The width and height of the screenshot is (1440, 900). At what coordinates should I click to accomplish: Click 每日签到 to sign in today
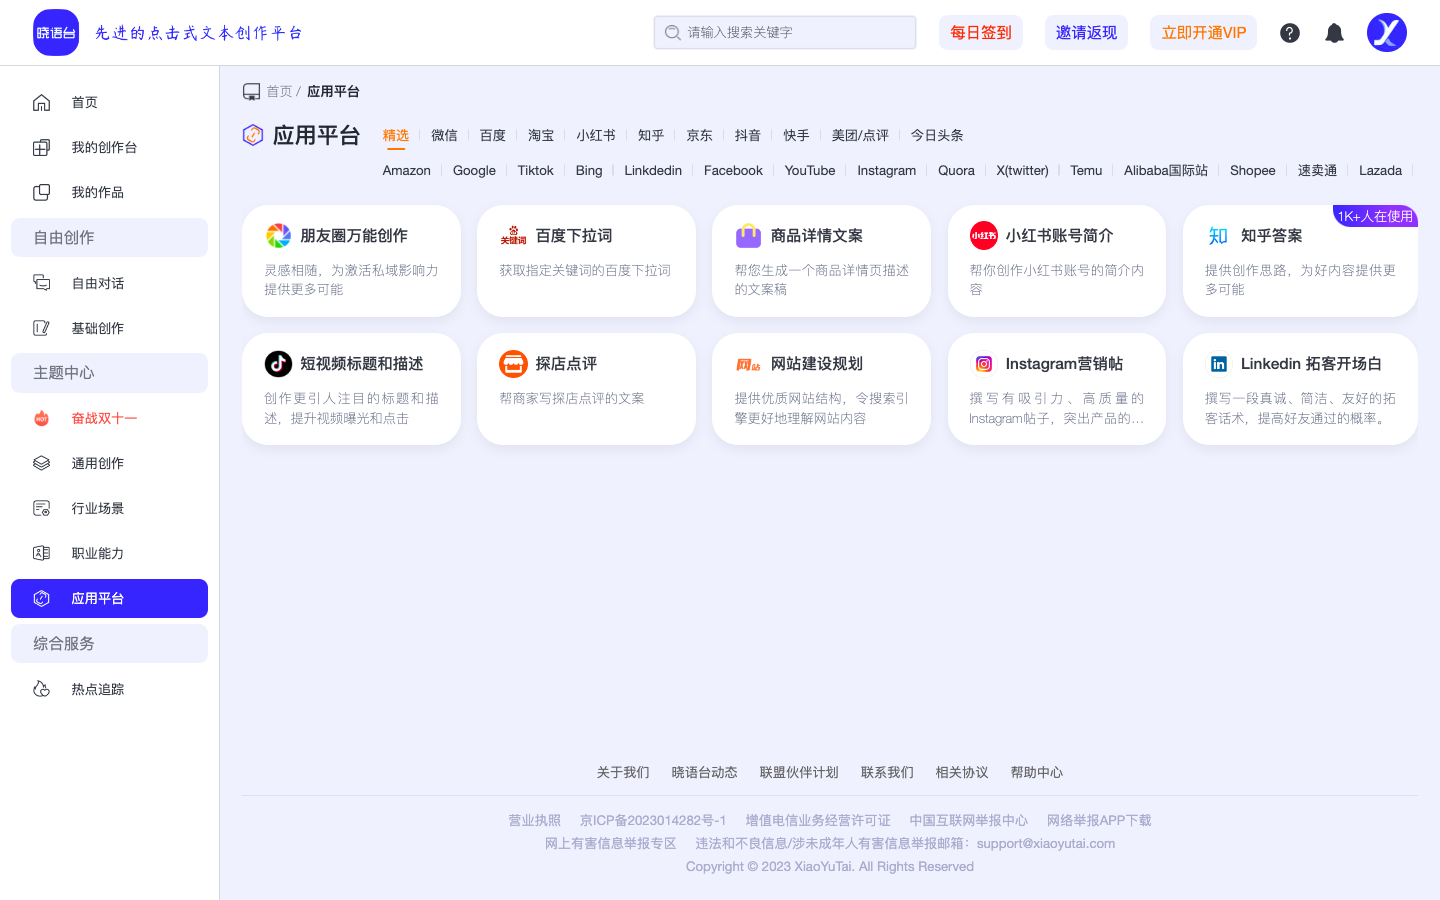point(981,32)
